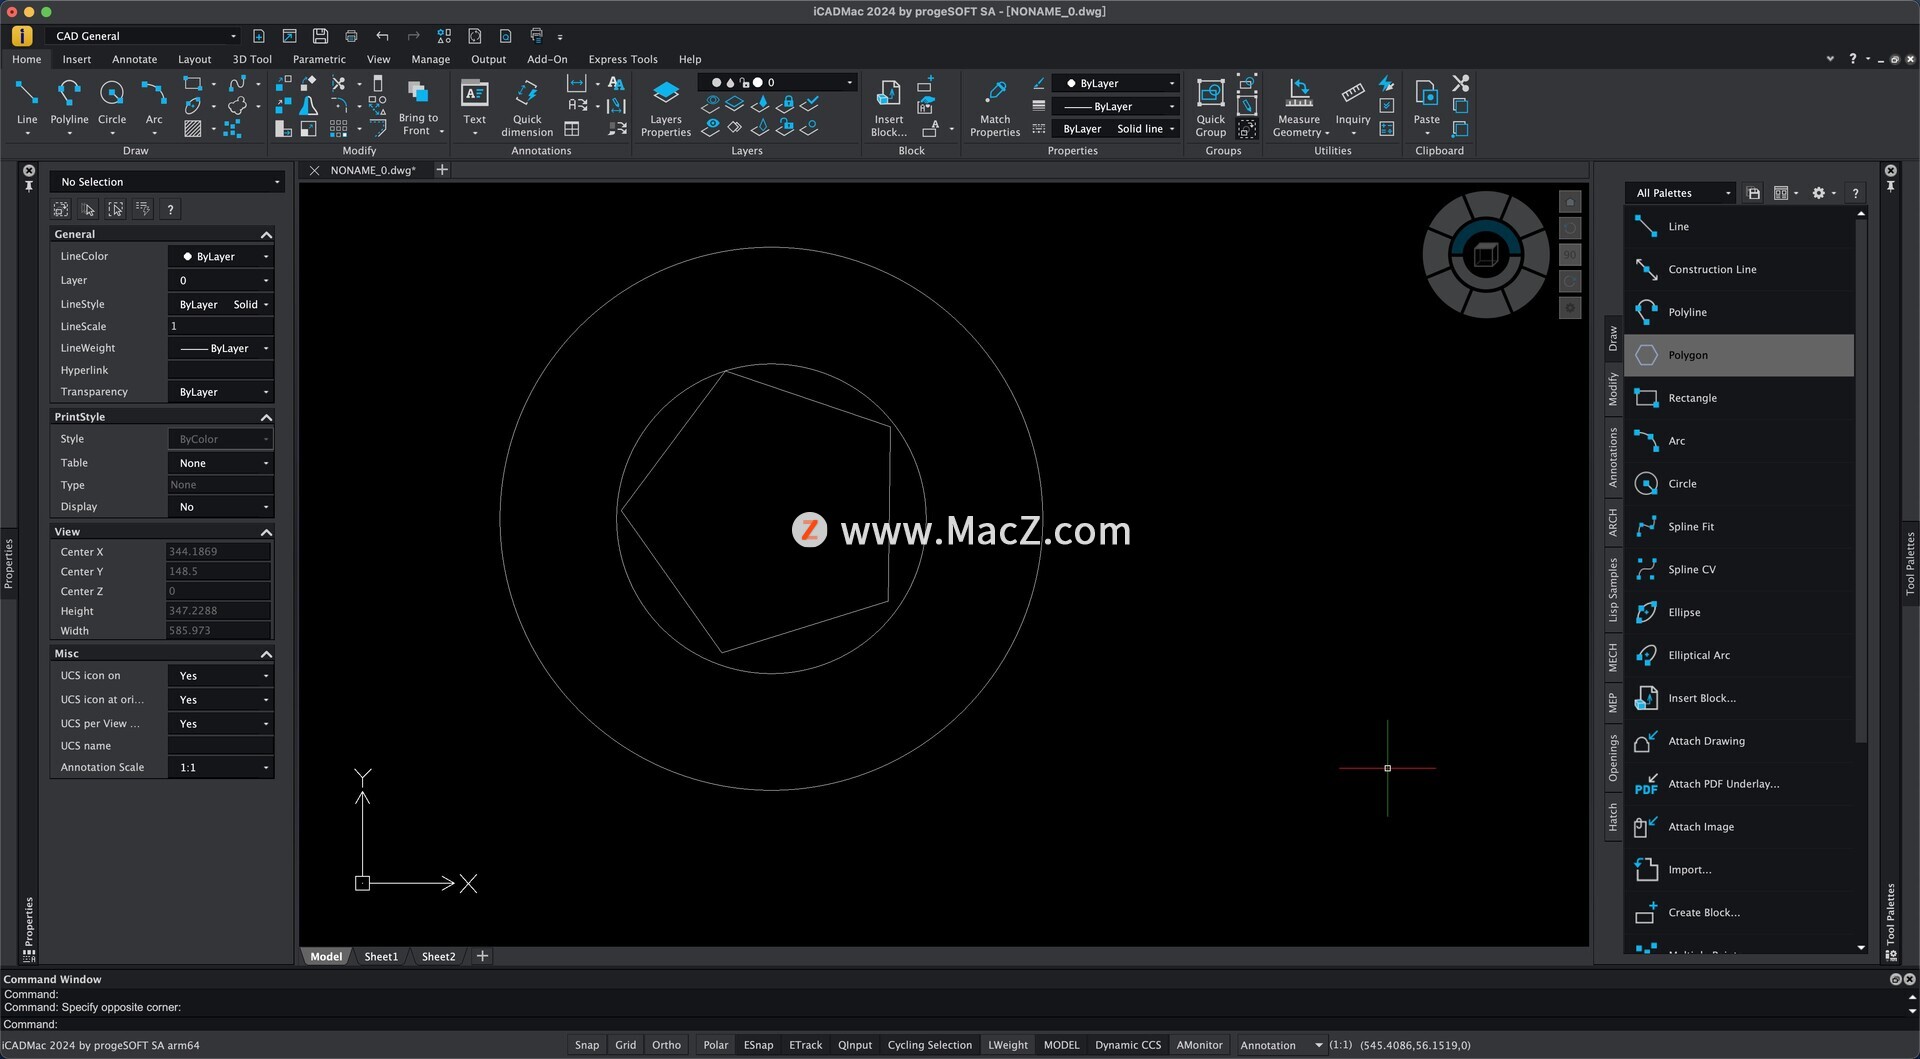Activate the Match Properties tool
1920x1059 pixels.
pyautogui.click(x=995, y=108)
